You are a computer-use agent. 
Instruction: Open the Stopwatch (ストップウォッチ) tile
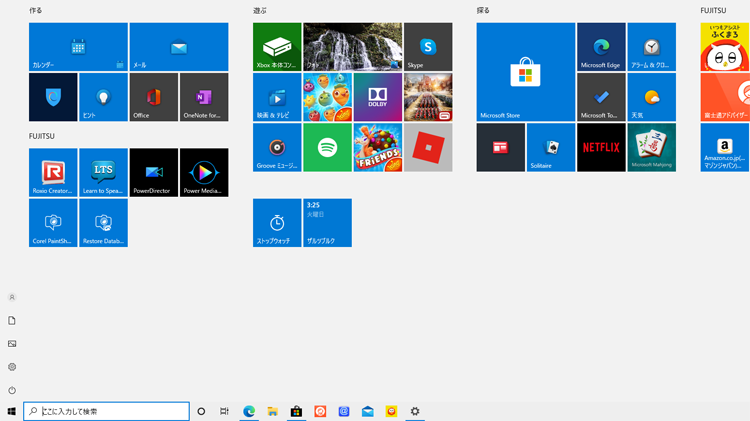coord(277,223)
